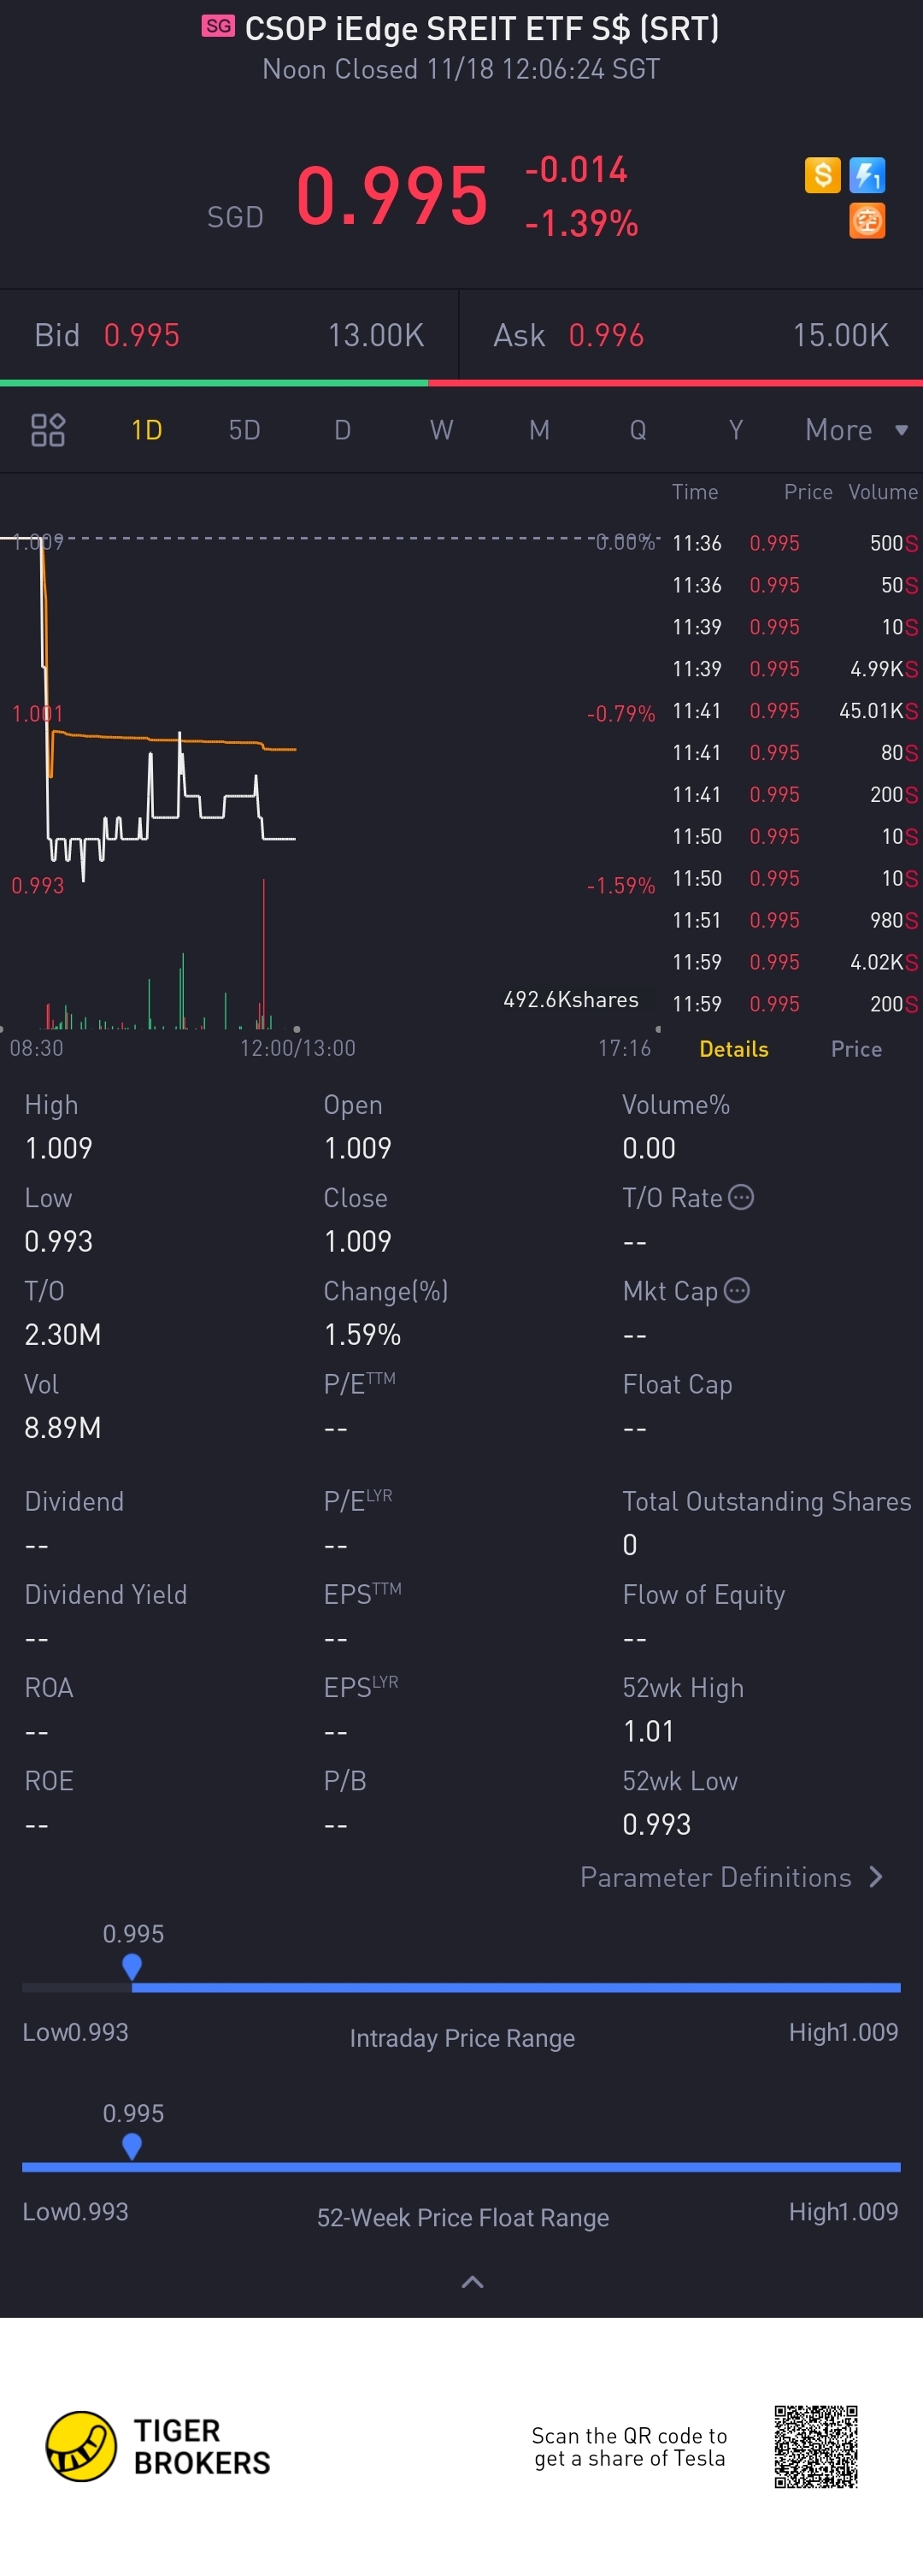Collapse details with the up chevron
This screenshot has width=923, height=2576.
tap(472, 2281)
